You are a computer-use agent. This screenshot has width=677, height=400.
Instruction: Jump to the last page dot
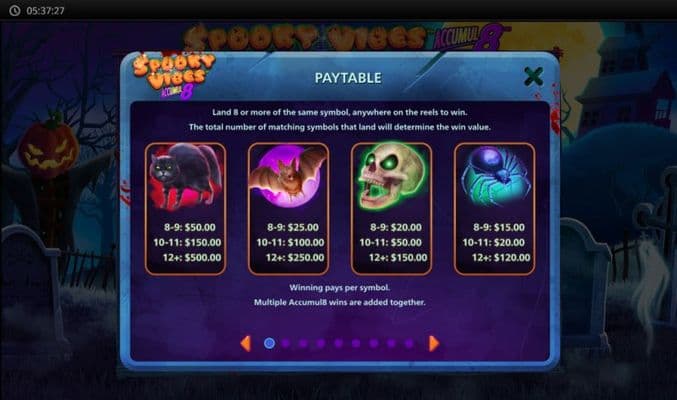click(409, 343)
